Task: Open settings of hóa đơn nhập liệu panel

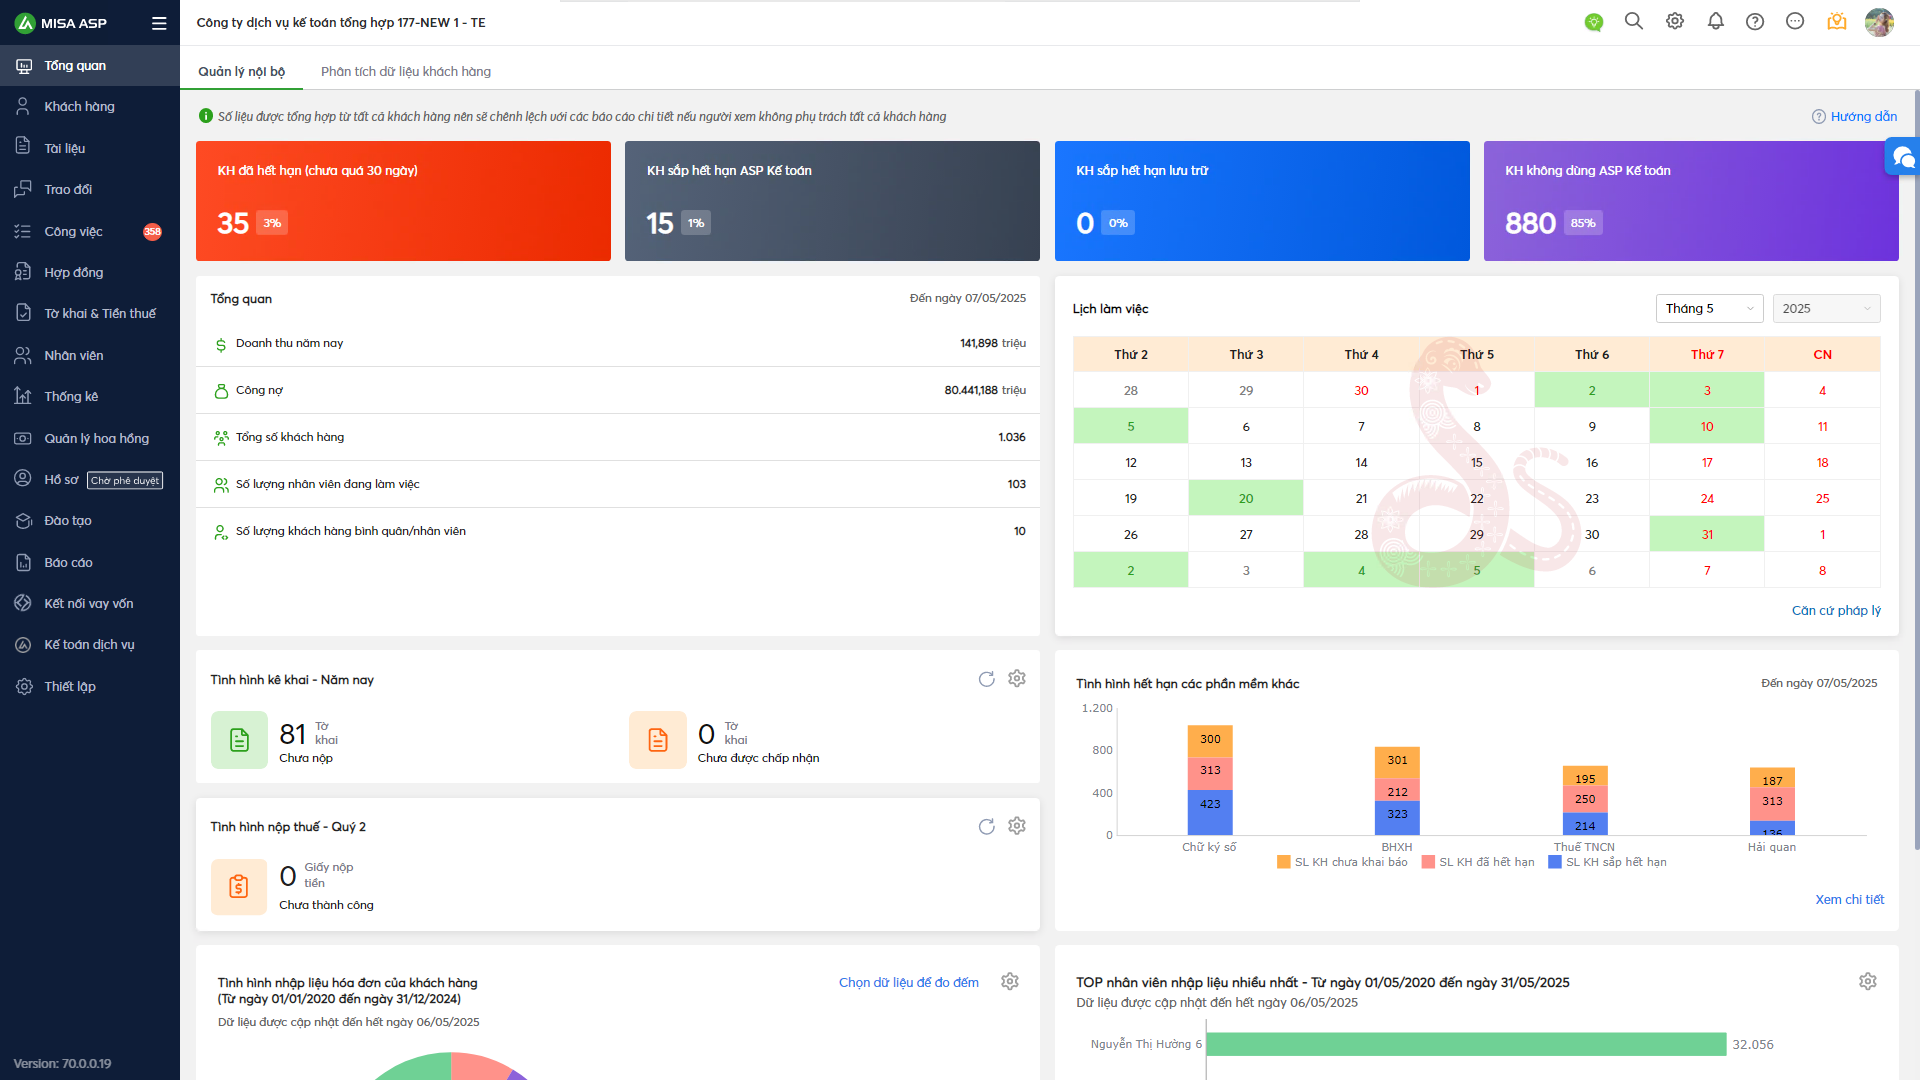Action: pyautogui.click(x=1010, y=981)
